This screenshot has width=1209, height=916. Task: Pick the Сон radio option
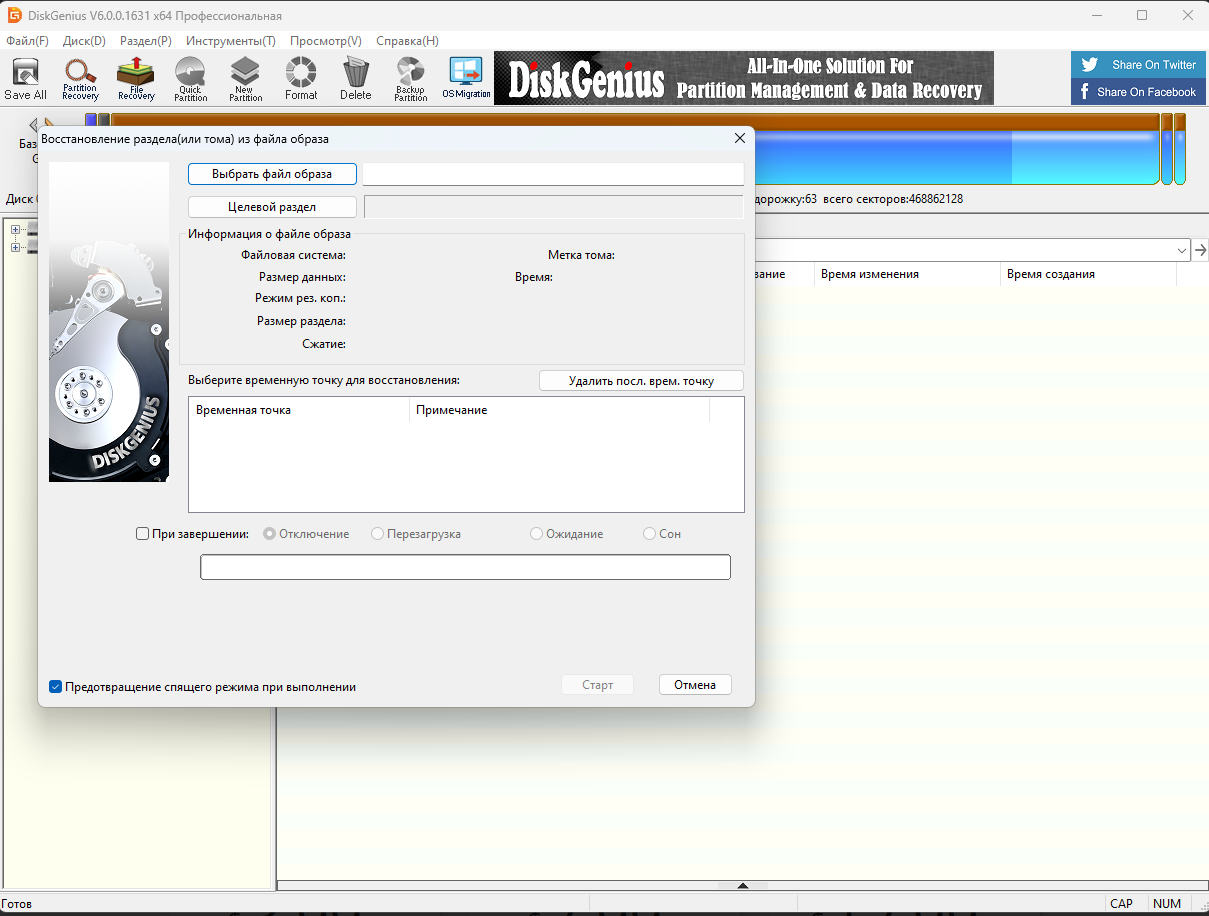650,534
